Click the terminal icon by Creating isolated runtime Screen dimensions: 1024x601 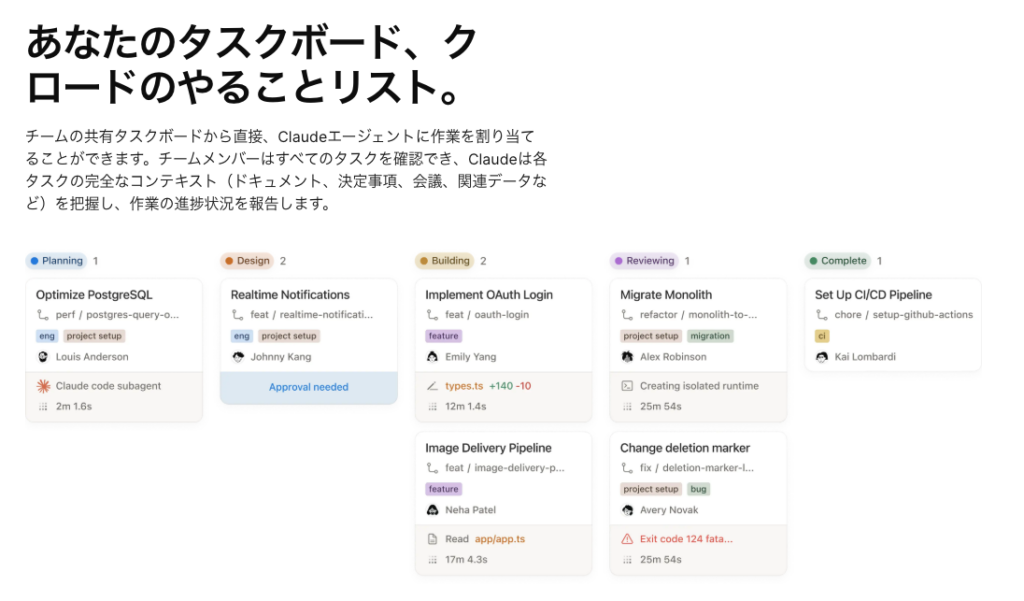627,386
